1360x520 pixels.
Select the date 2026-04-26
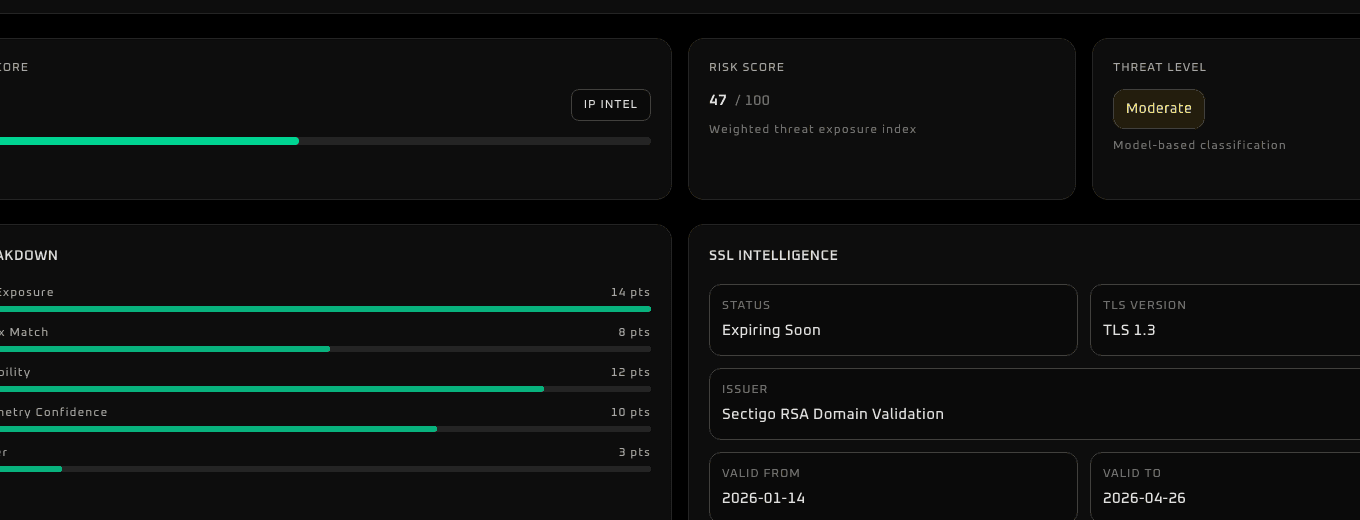(x=1145, y=498)
